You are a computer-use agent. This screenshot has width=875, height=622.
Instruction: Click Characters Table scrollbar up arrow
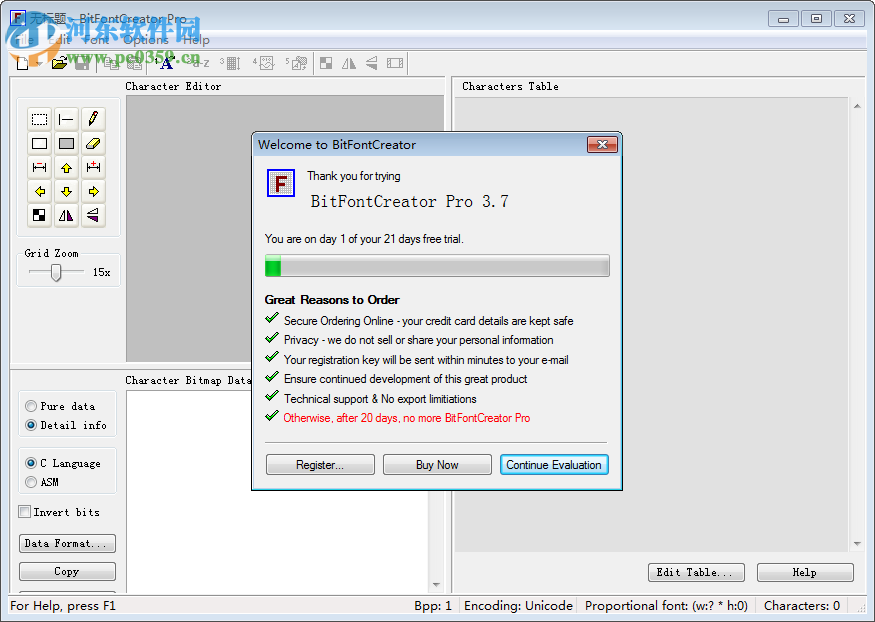click(x=857, y=106)
